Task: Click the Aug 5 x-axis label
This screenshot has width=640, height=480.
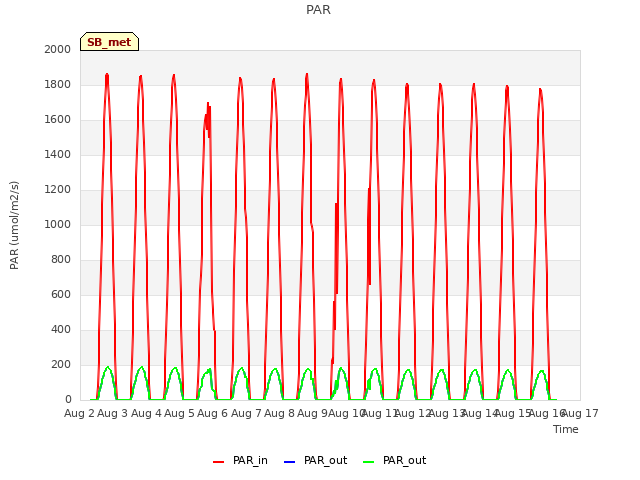Action: pyautogui.click(x=179, y=413)
